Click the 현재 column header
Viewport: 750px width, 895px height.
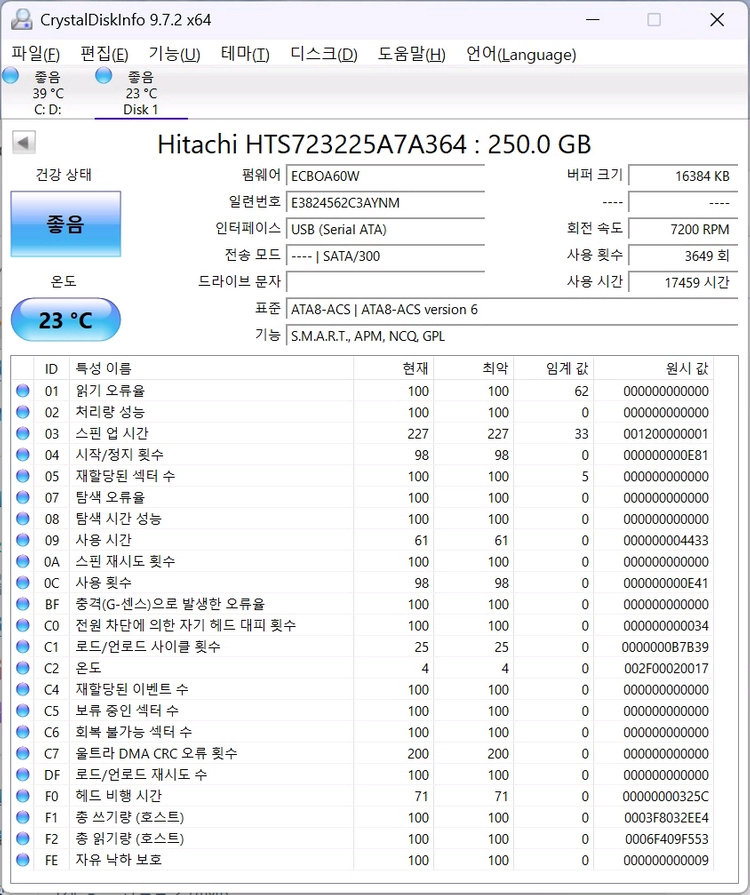tap(394, 368)
